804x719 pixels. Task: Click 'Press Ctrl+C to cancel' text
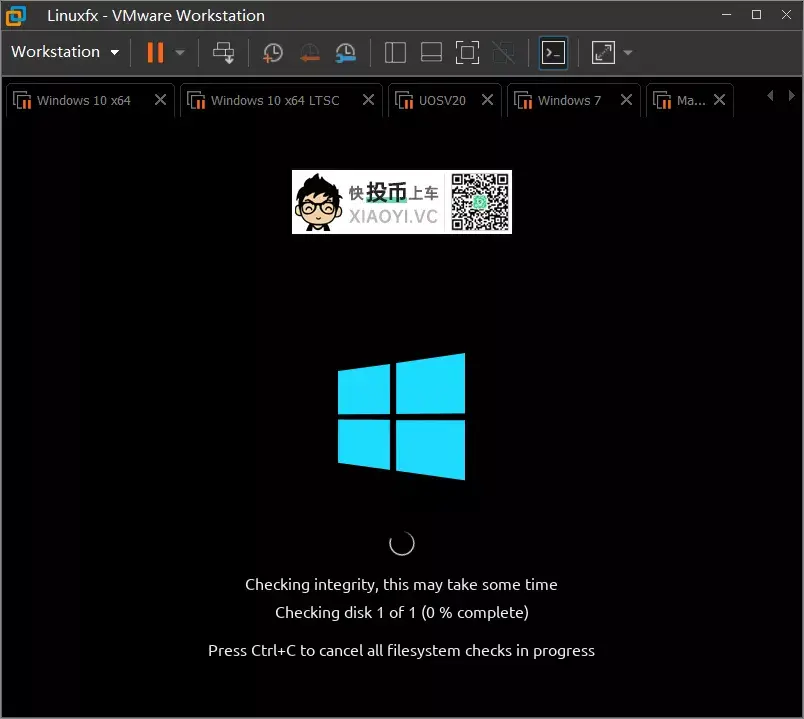(401, 650)
